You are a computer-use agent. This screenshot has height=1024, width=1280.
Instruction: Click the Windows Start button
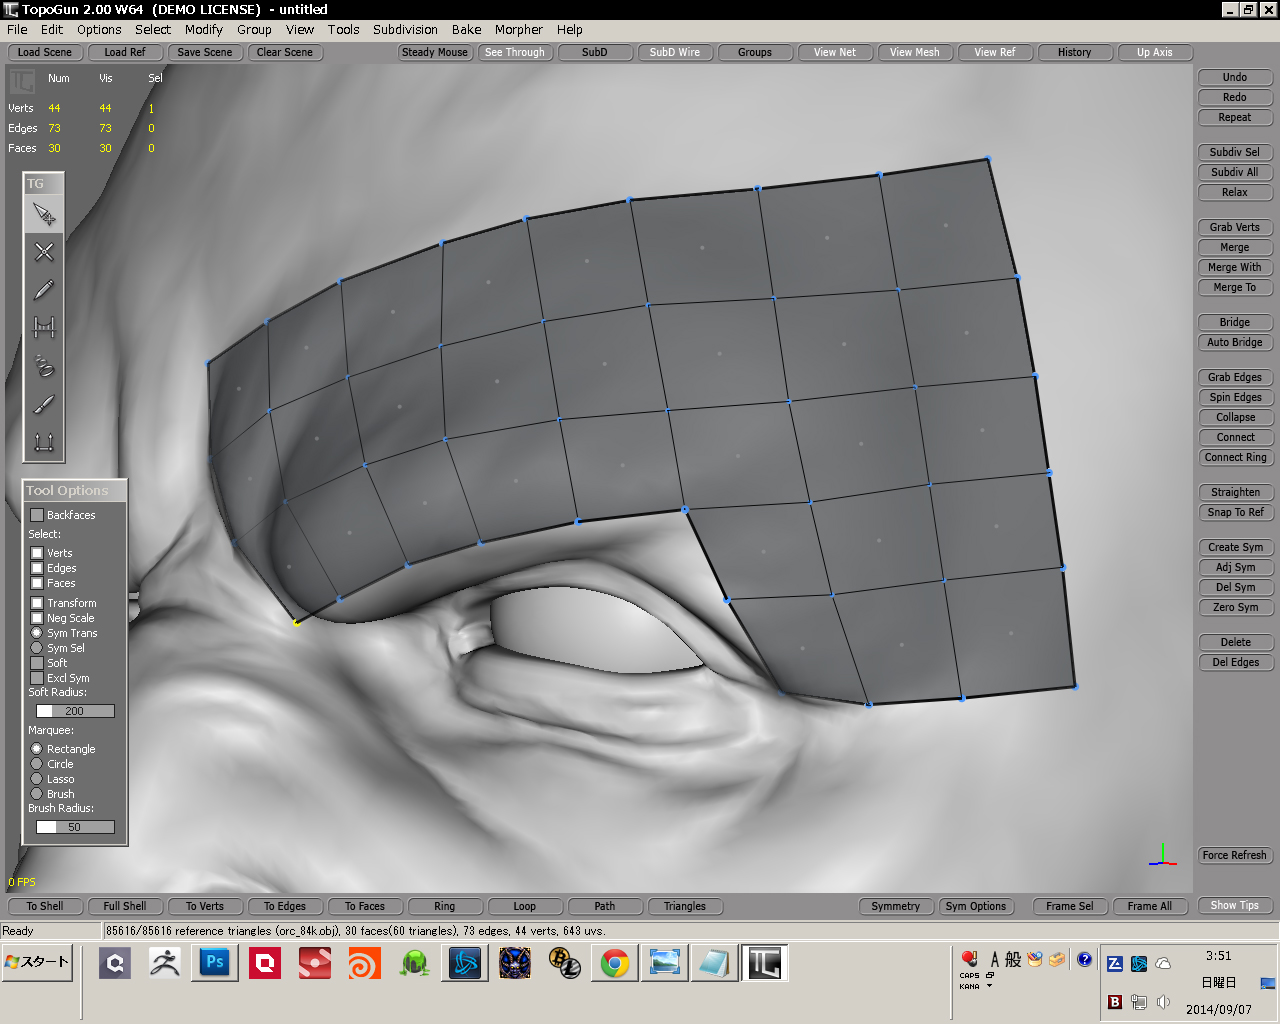[x=38, y=962]
